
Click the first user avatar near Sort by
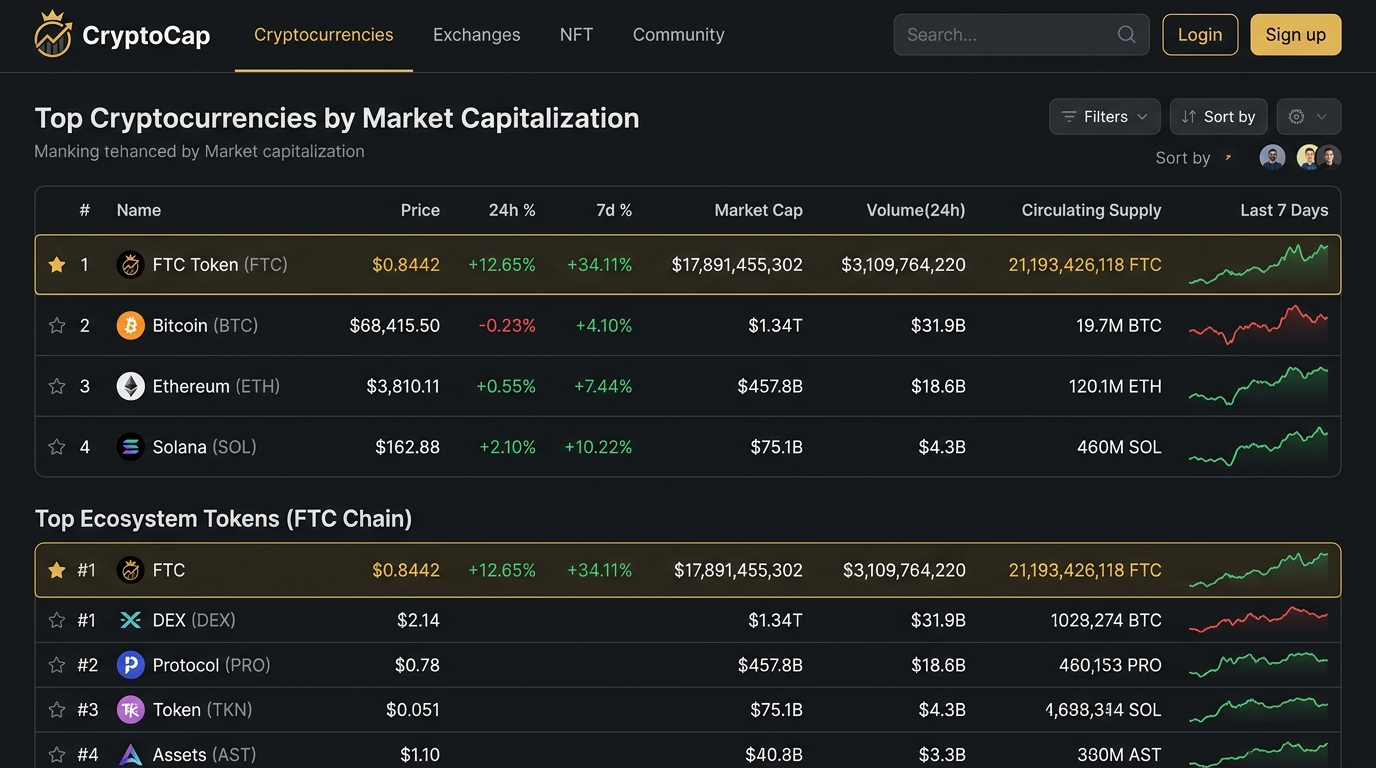coord(1272,157)
